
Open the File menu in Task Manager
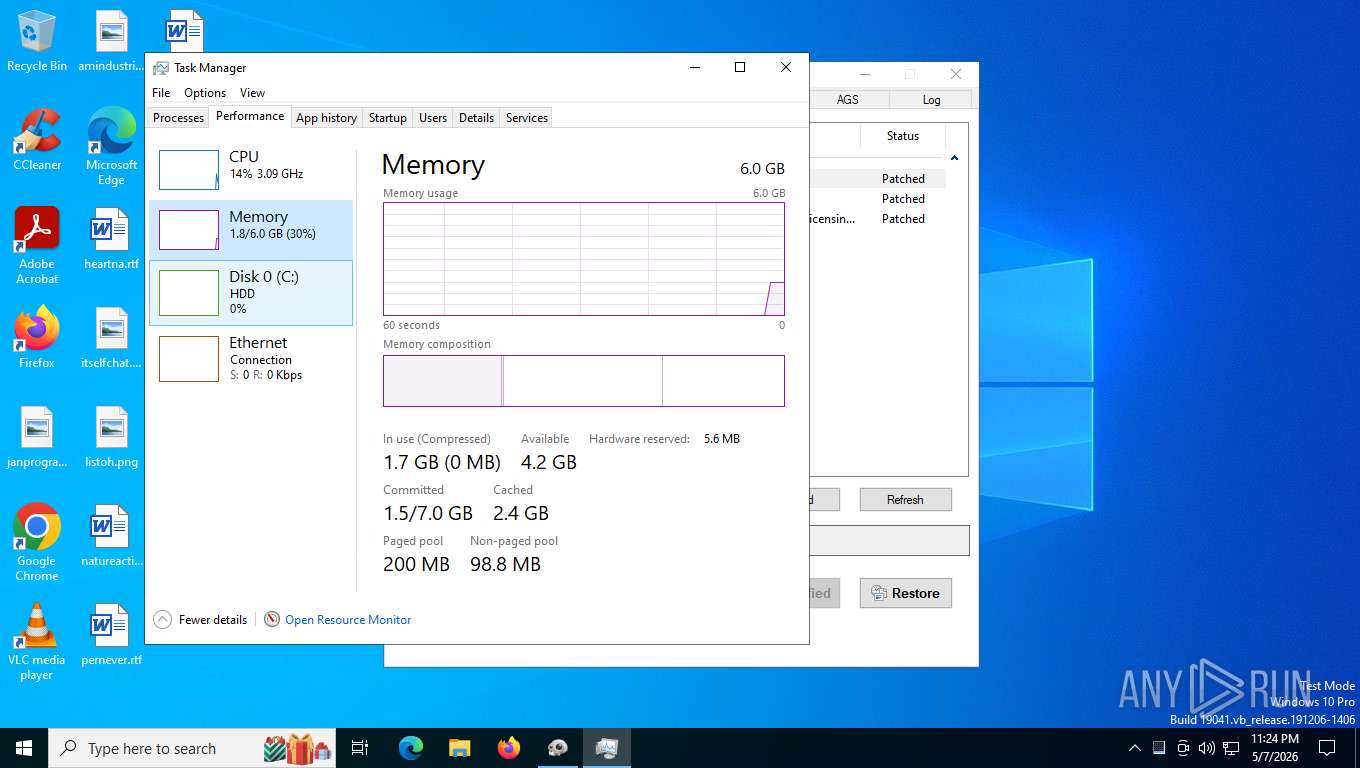(161, 93)
